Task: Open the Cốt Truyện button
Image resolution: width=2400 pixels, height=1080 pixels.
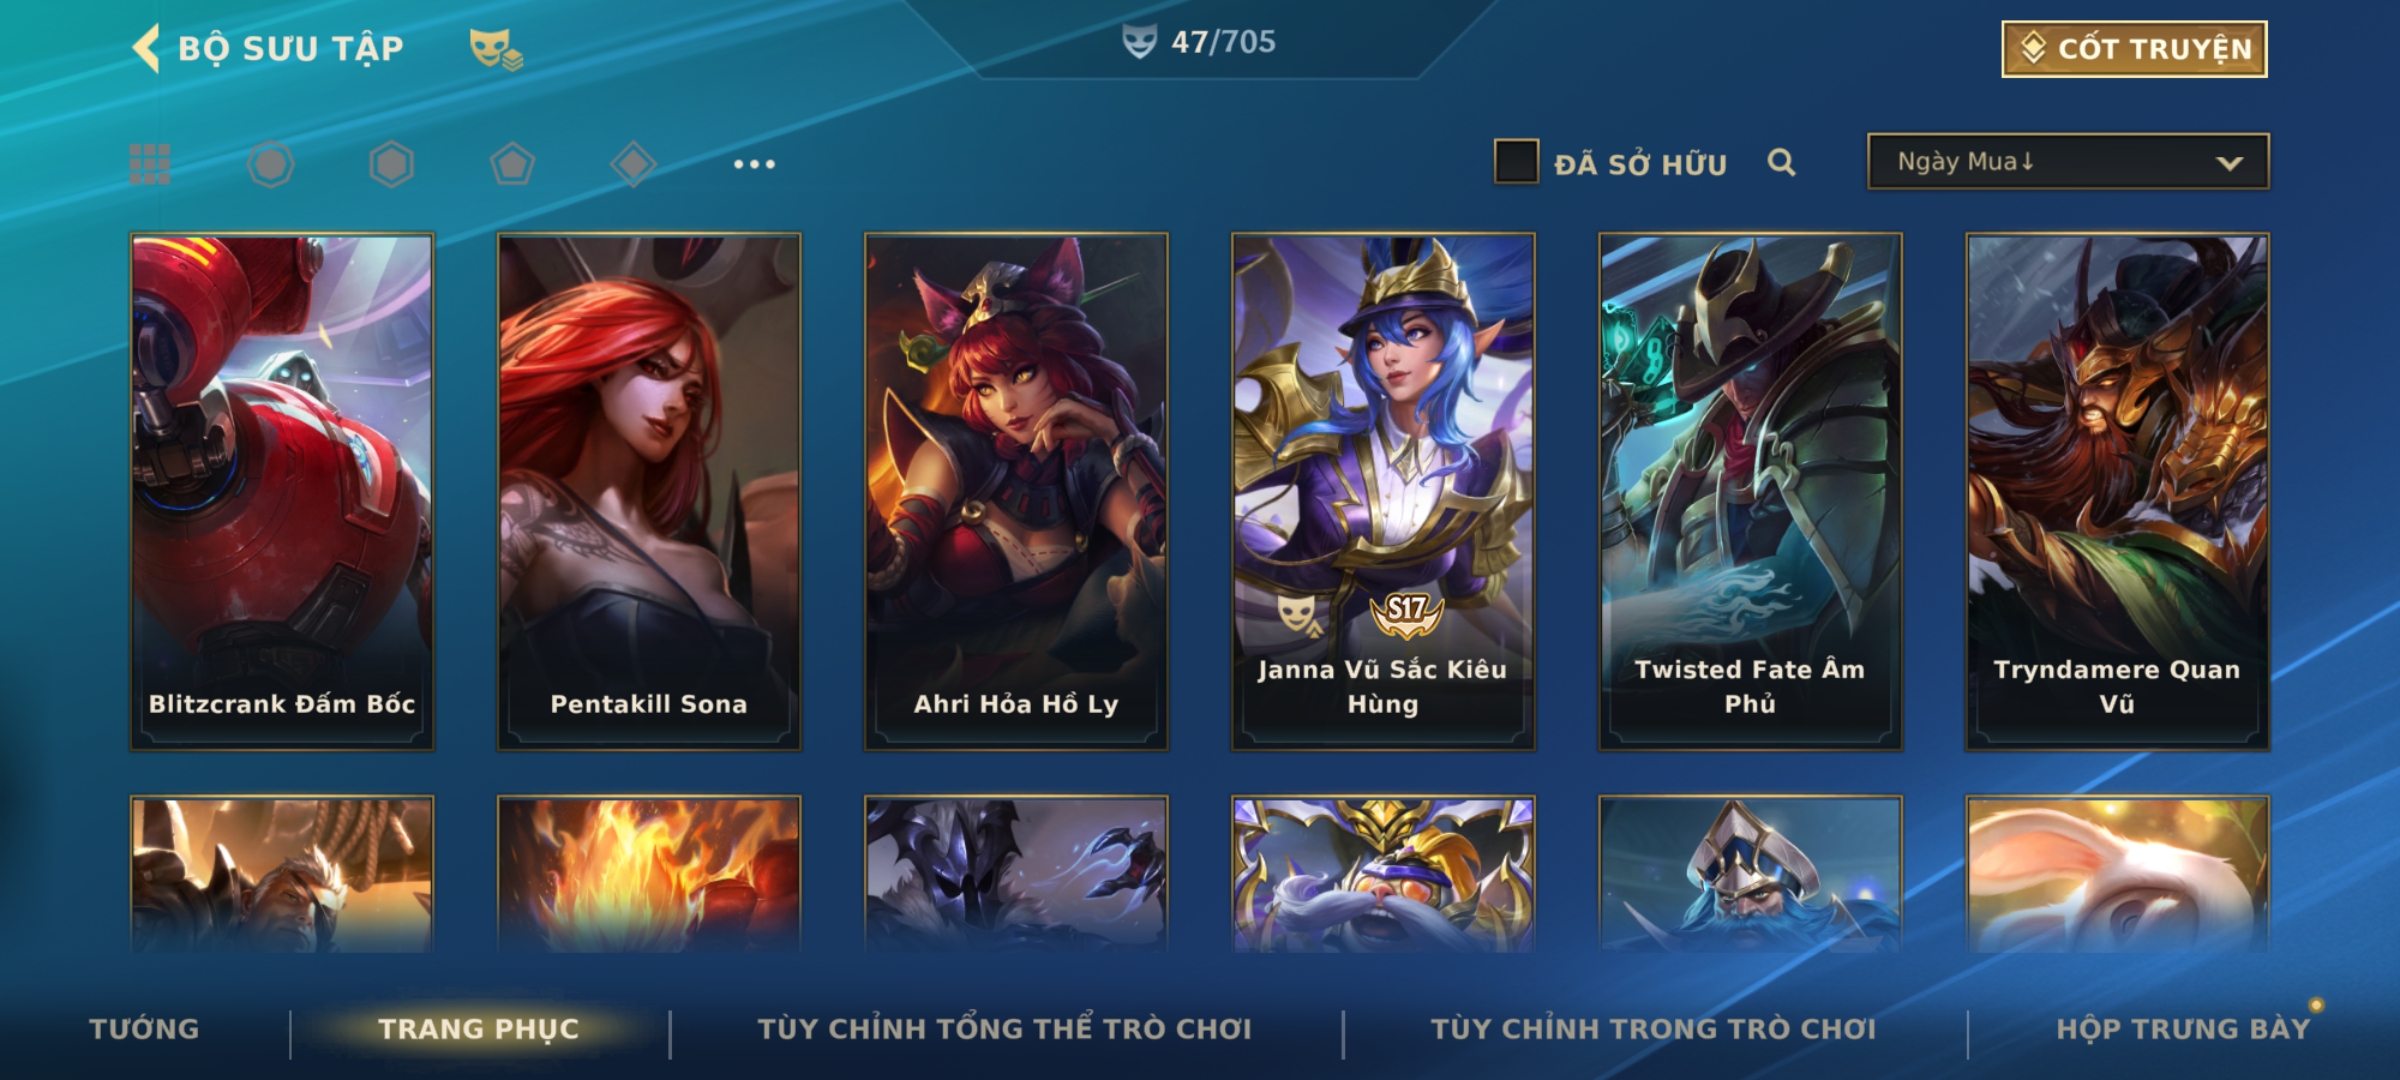Action: tap(2134, 49)
